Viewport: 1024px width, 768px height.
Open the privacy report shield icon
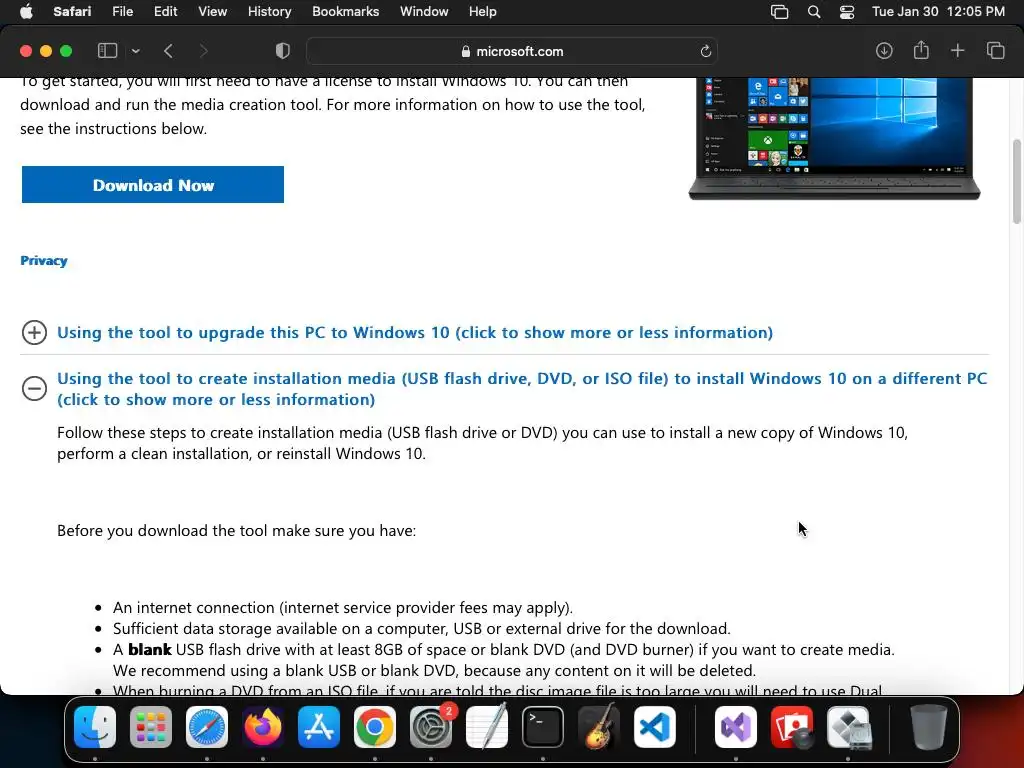click(x=283, y=51)
